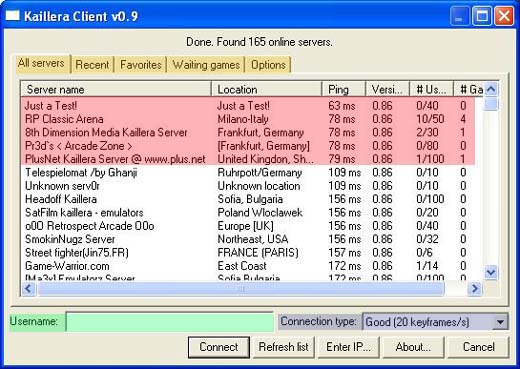Select 'Street fighter(Jin75.FR)' server
The image size is (520, 369).
click(248, 252)
